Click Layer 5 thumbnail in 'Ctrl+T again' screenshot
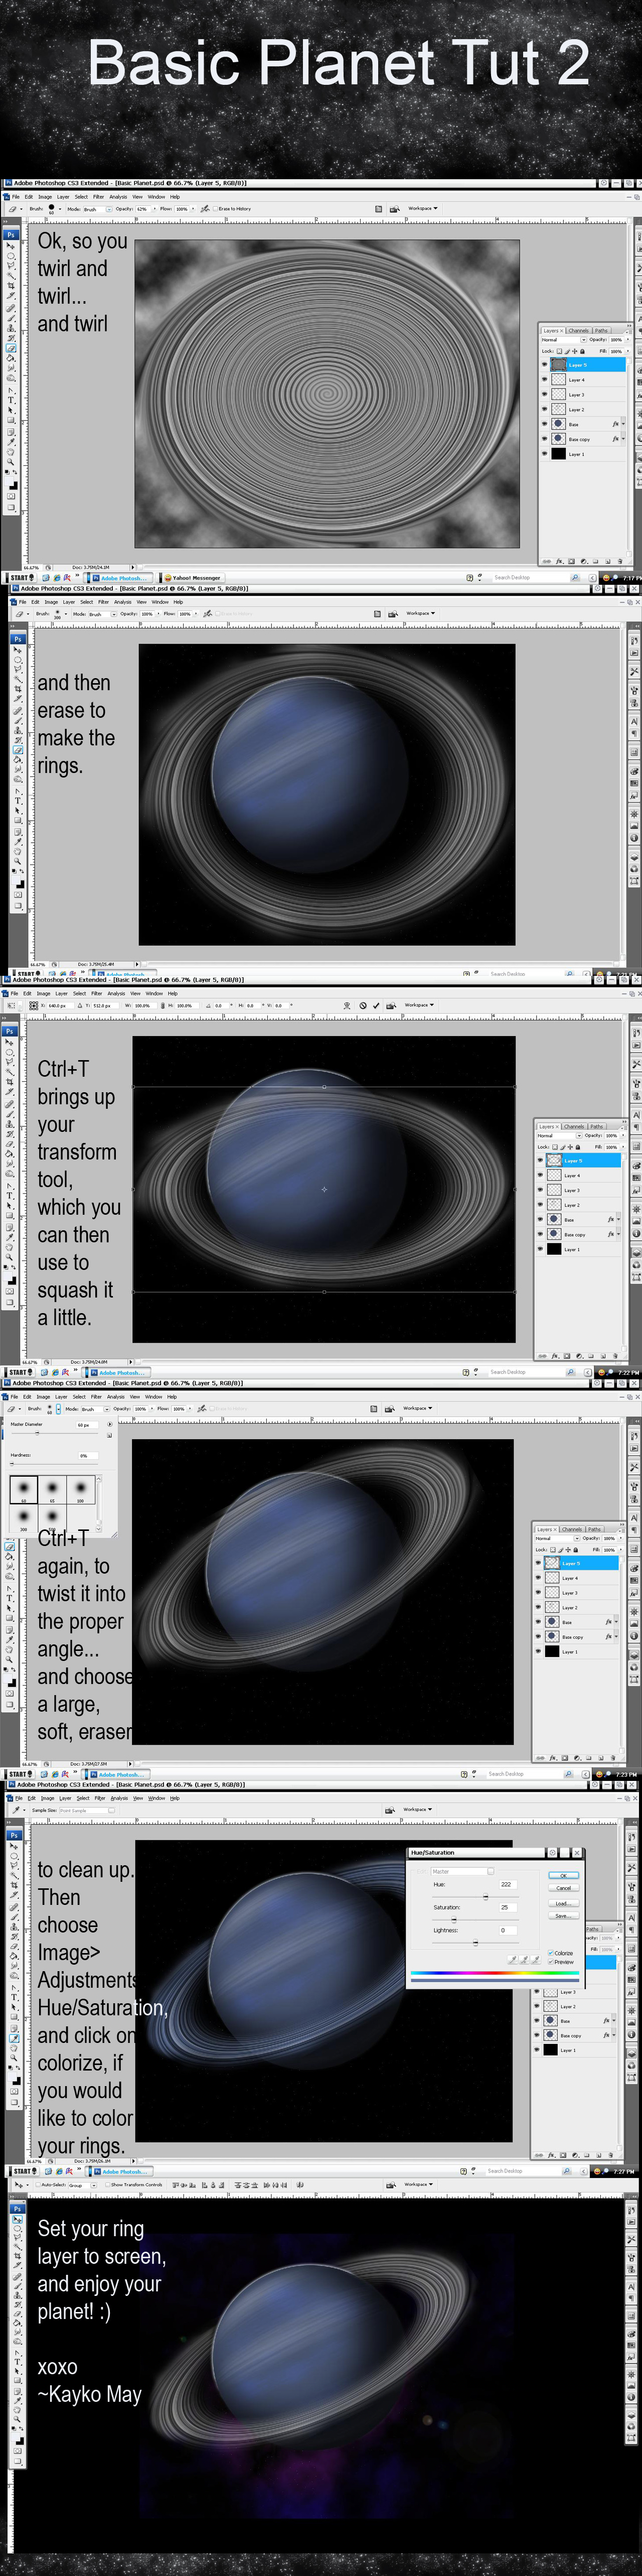 552,1563
